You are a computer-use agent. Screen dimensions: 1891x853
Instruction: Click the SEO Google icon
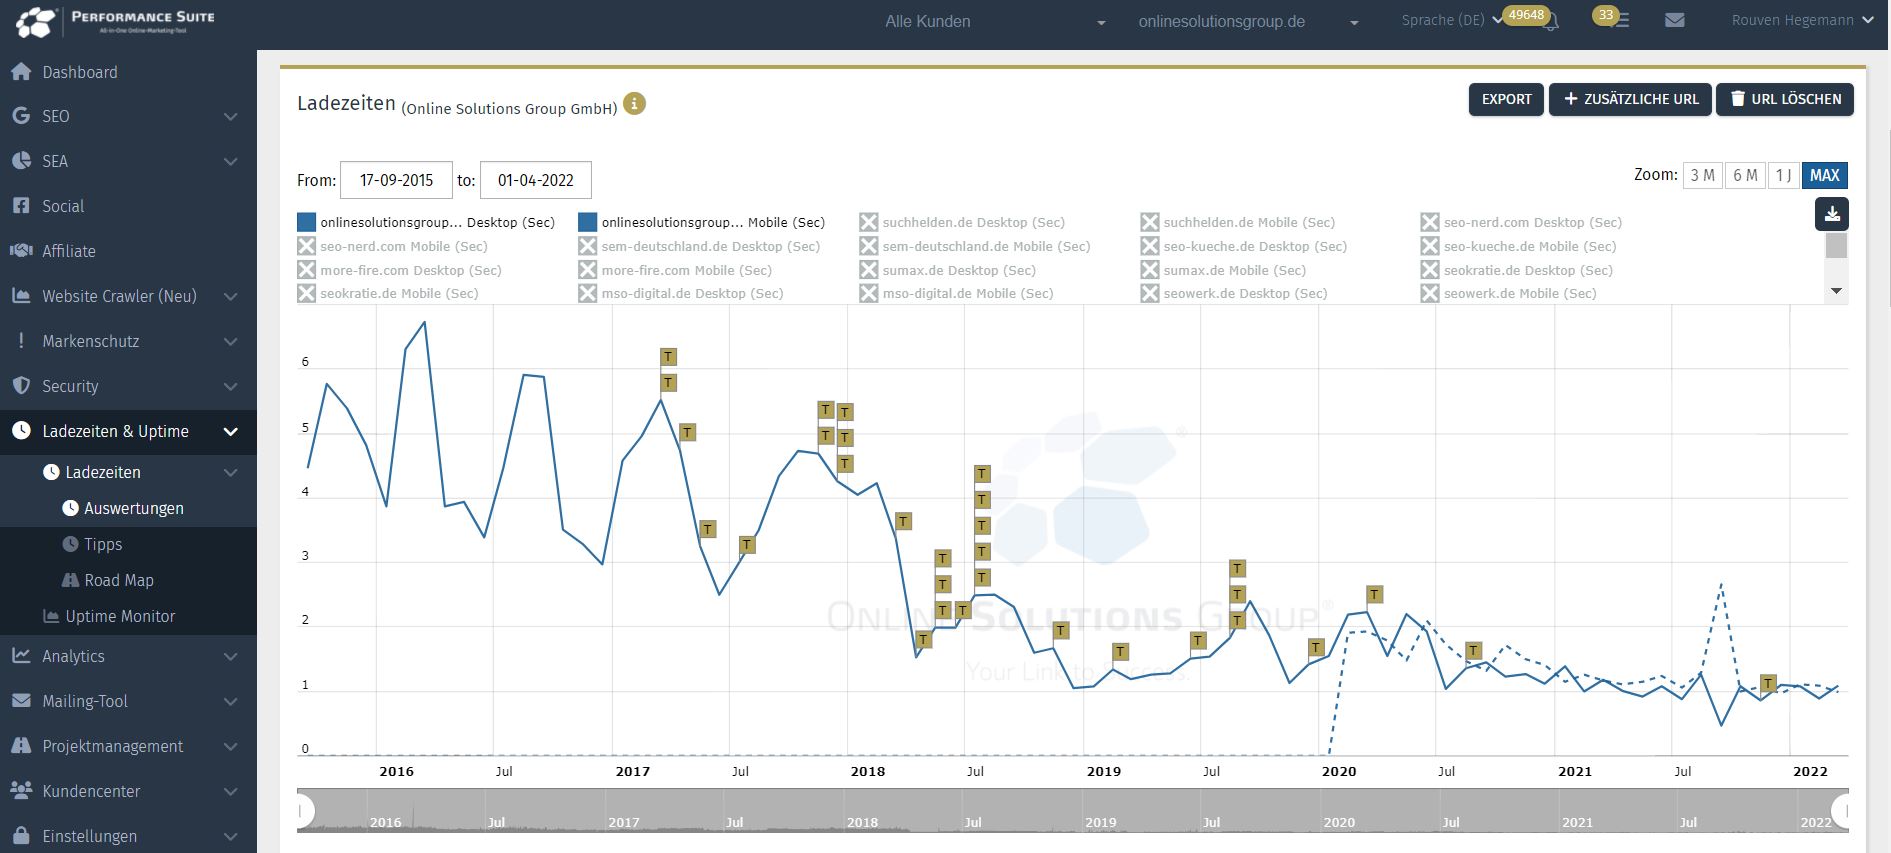pyautogui.click(x=21, y=116)
